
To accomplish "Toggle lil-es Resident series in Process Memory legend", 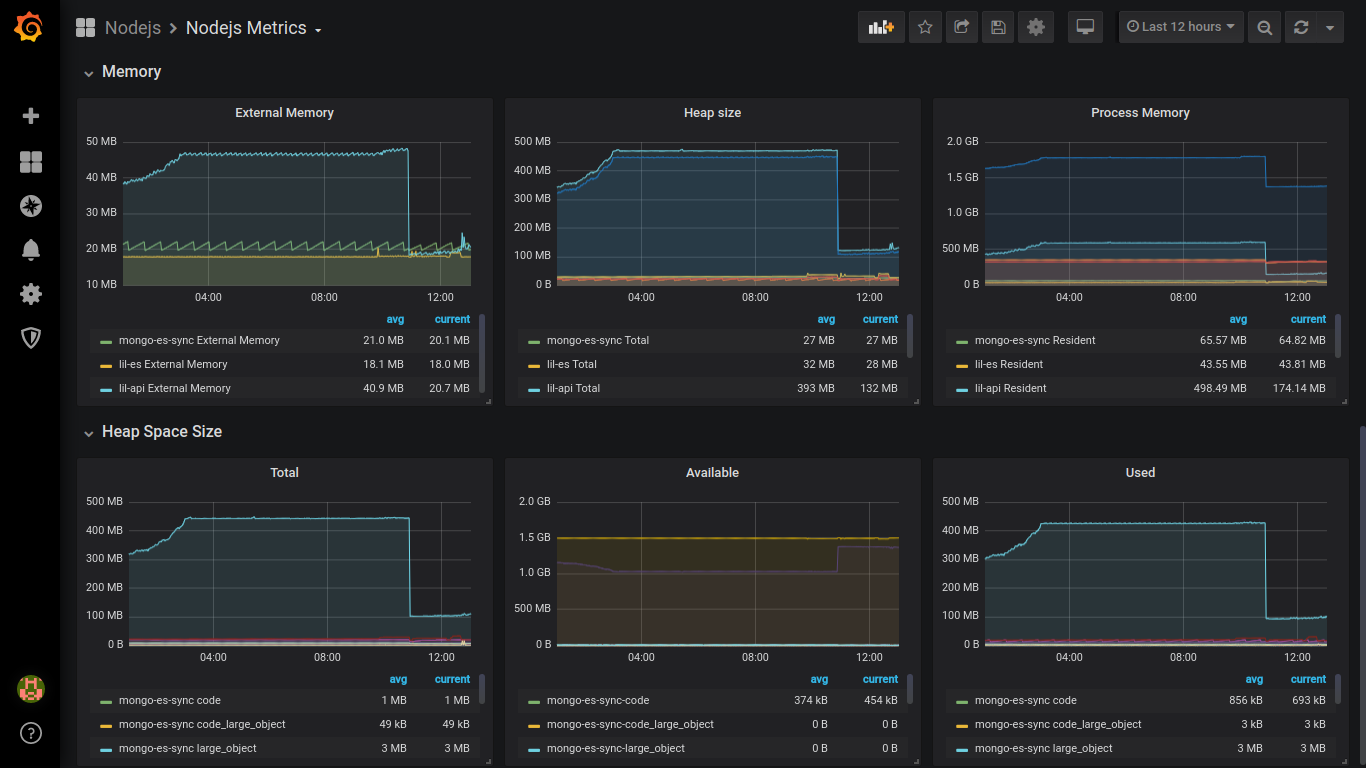I will 1008,364.
